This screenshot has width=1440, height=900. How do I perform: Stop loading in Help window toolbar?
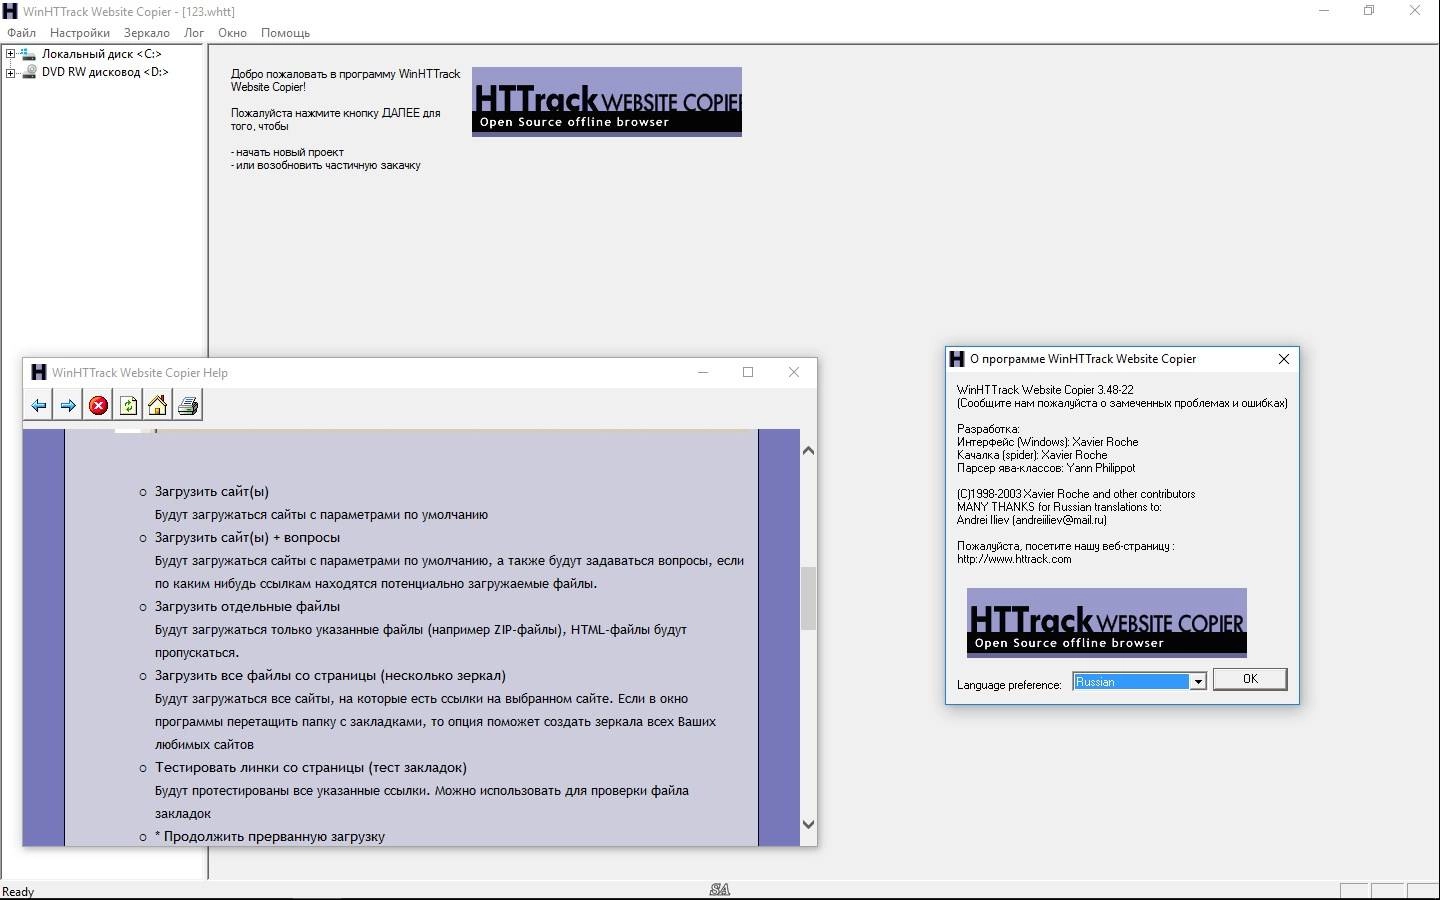98,405
